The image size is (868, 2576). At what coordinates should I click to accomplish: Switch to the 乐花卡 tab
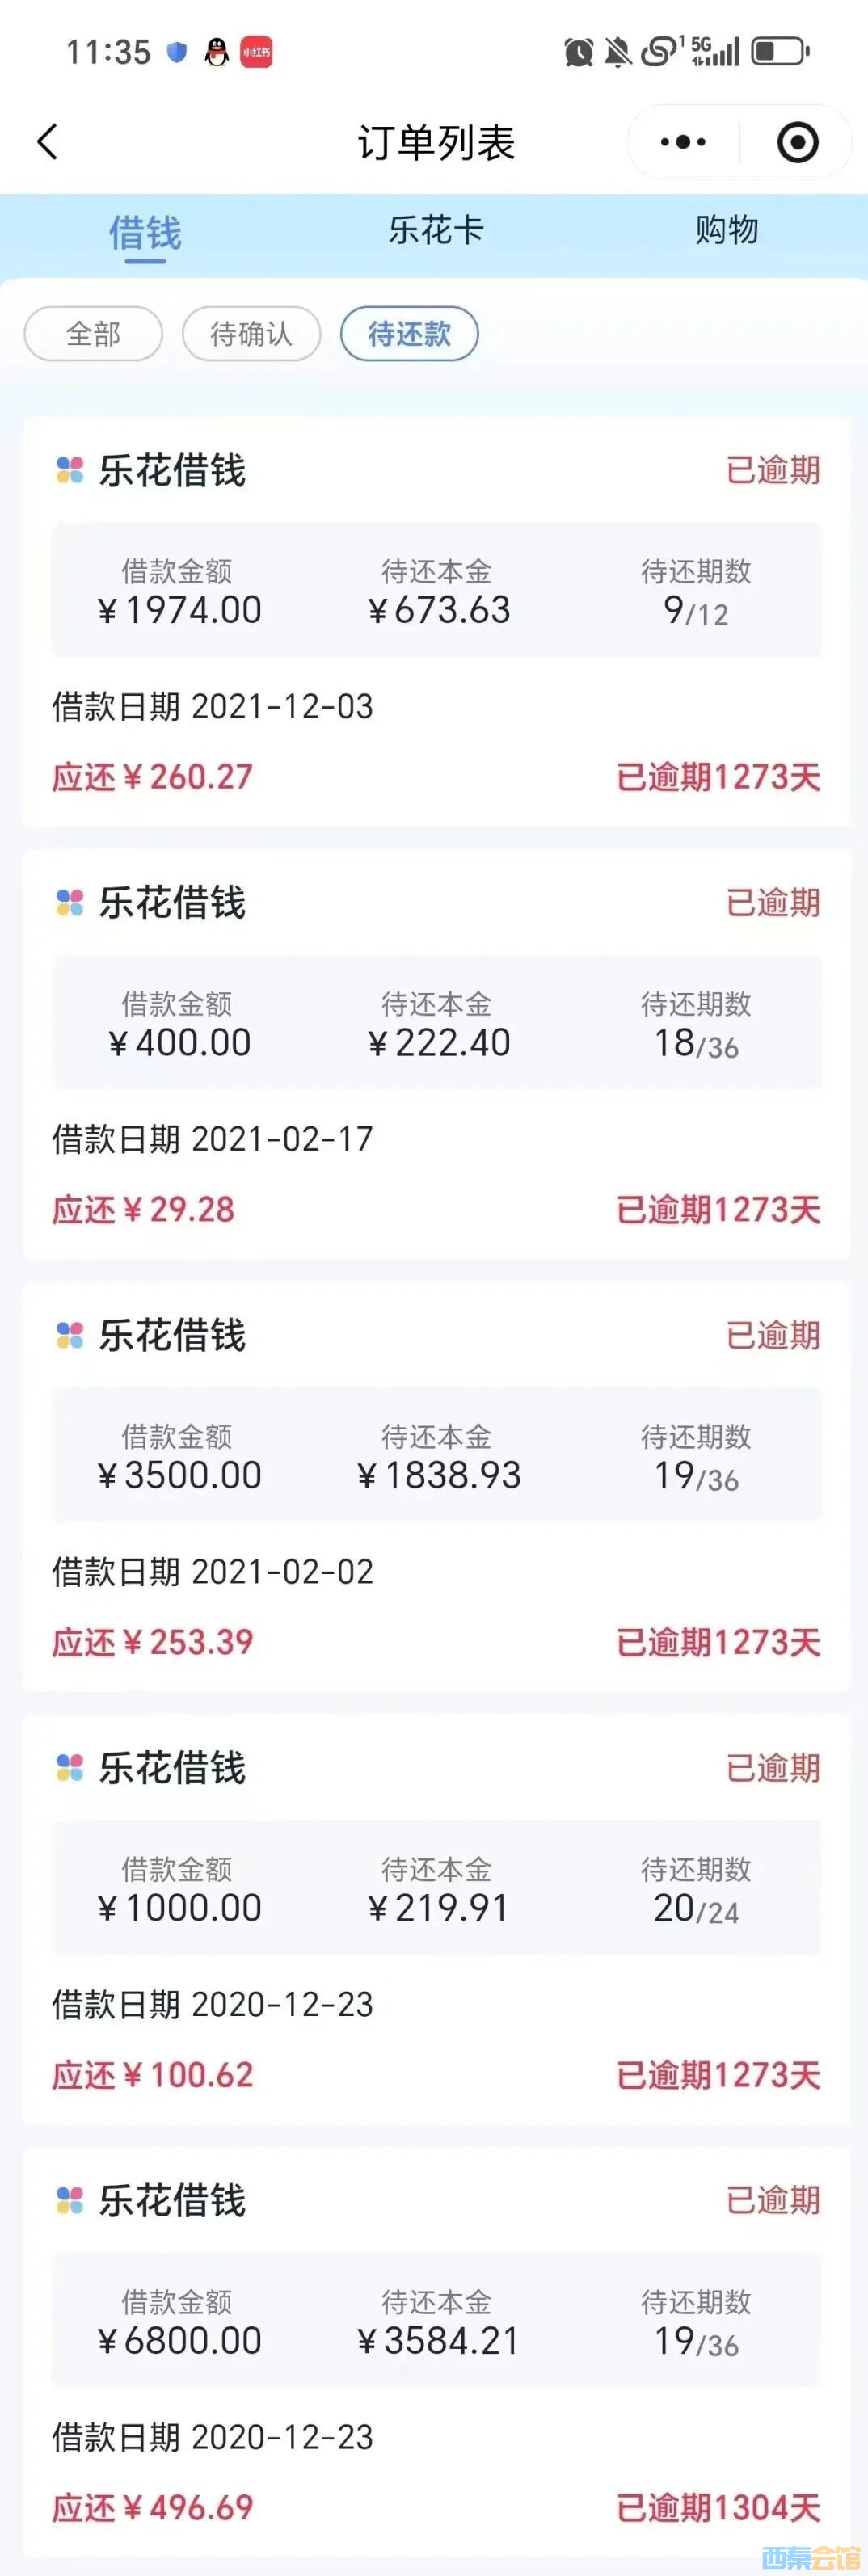(x=436, y=231)
